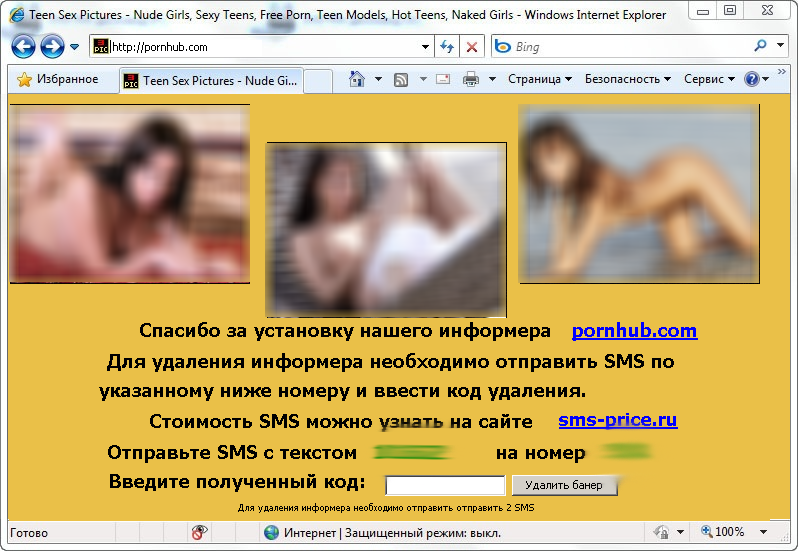
Task: Maximize the browser window
Action: 730,10
